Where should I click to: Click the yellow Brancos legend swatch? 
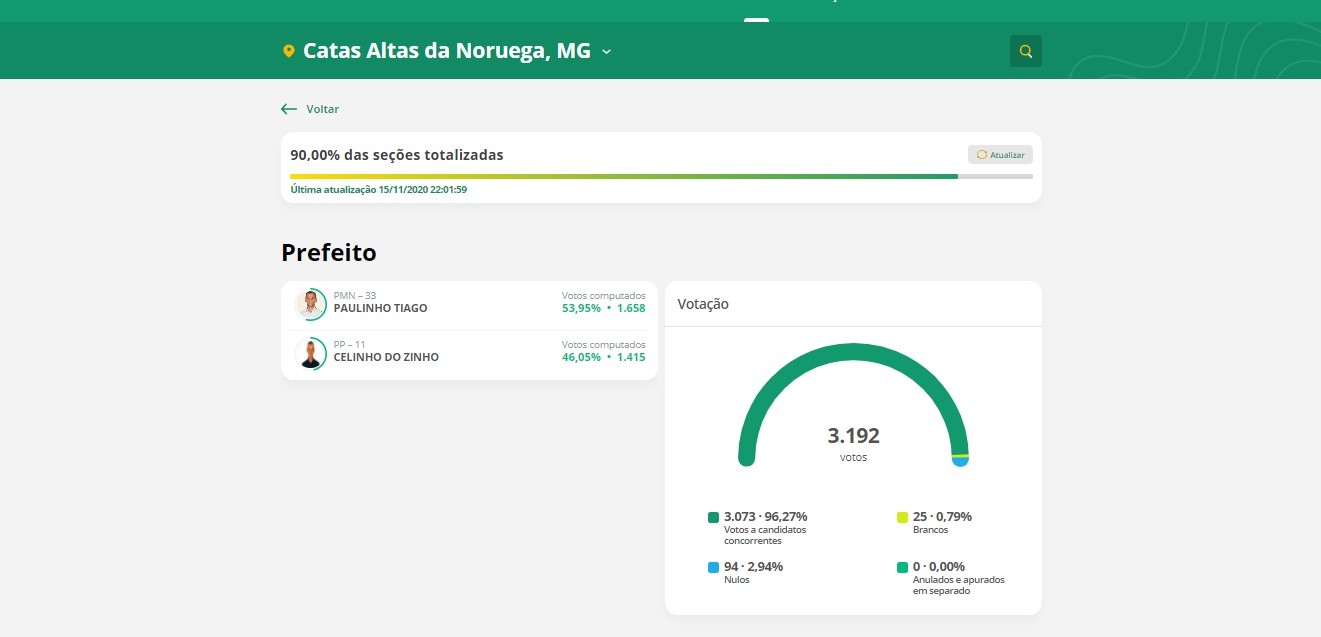902,517
